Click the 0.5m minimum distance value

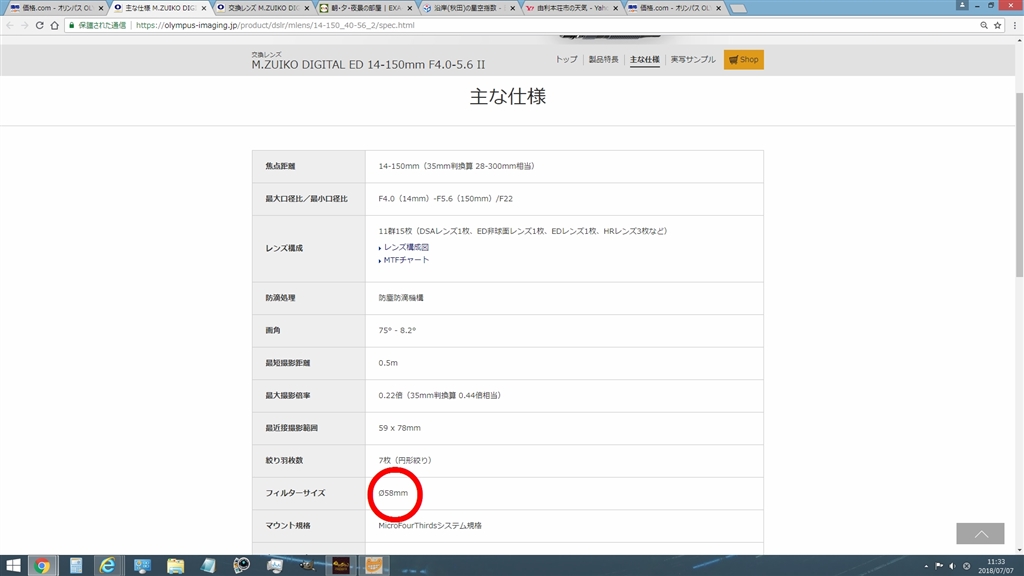388,363
